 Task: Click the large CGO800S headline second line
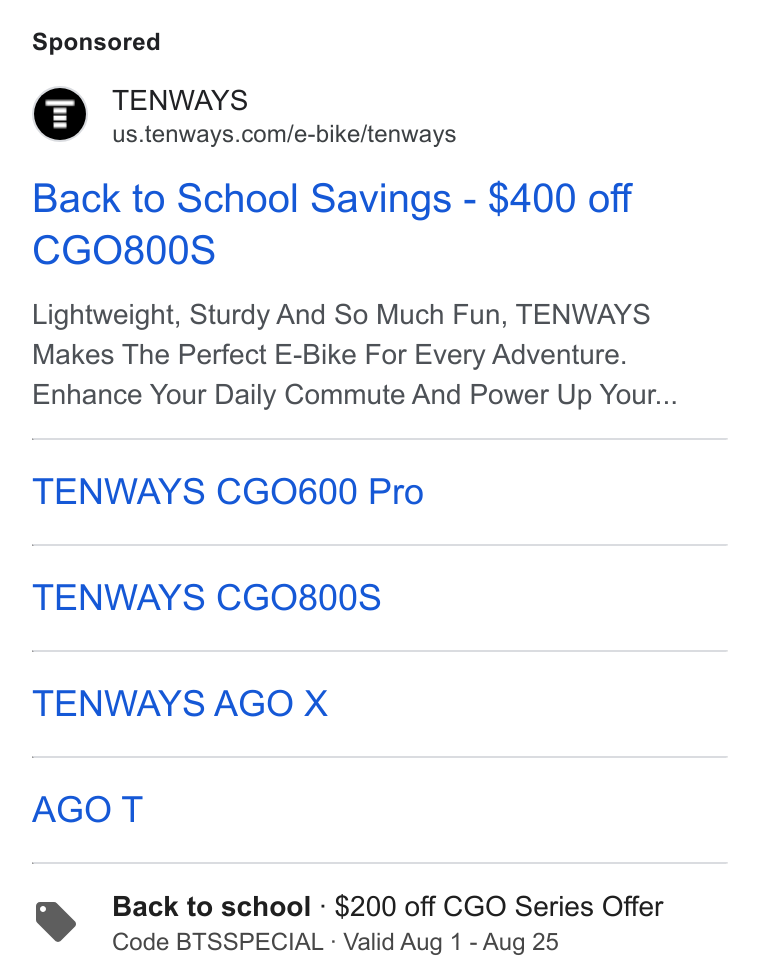click(124, 251)
